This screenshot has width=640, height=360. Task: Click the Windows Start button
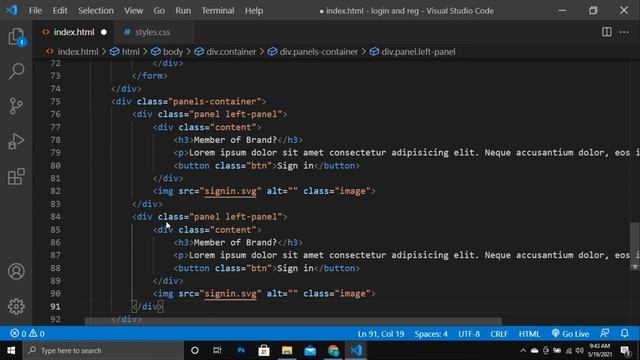11,350
